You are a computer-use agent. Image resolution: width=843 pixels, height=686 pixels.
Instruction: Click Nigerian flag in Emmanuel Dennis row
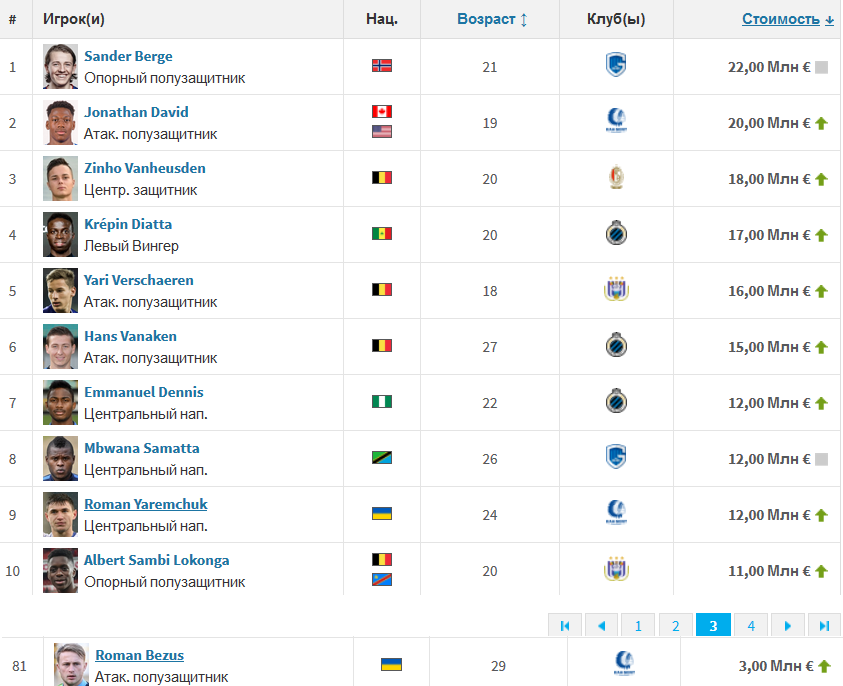click(381, 401)
